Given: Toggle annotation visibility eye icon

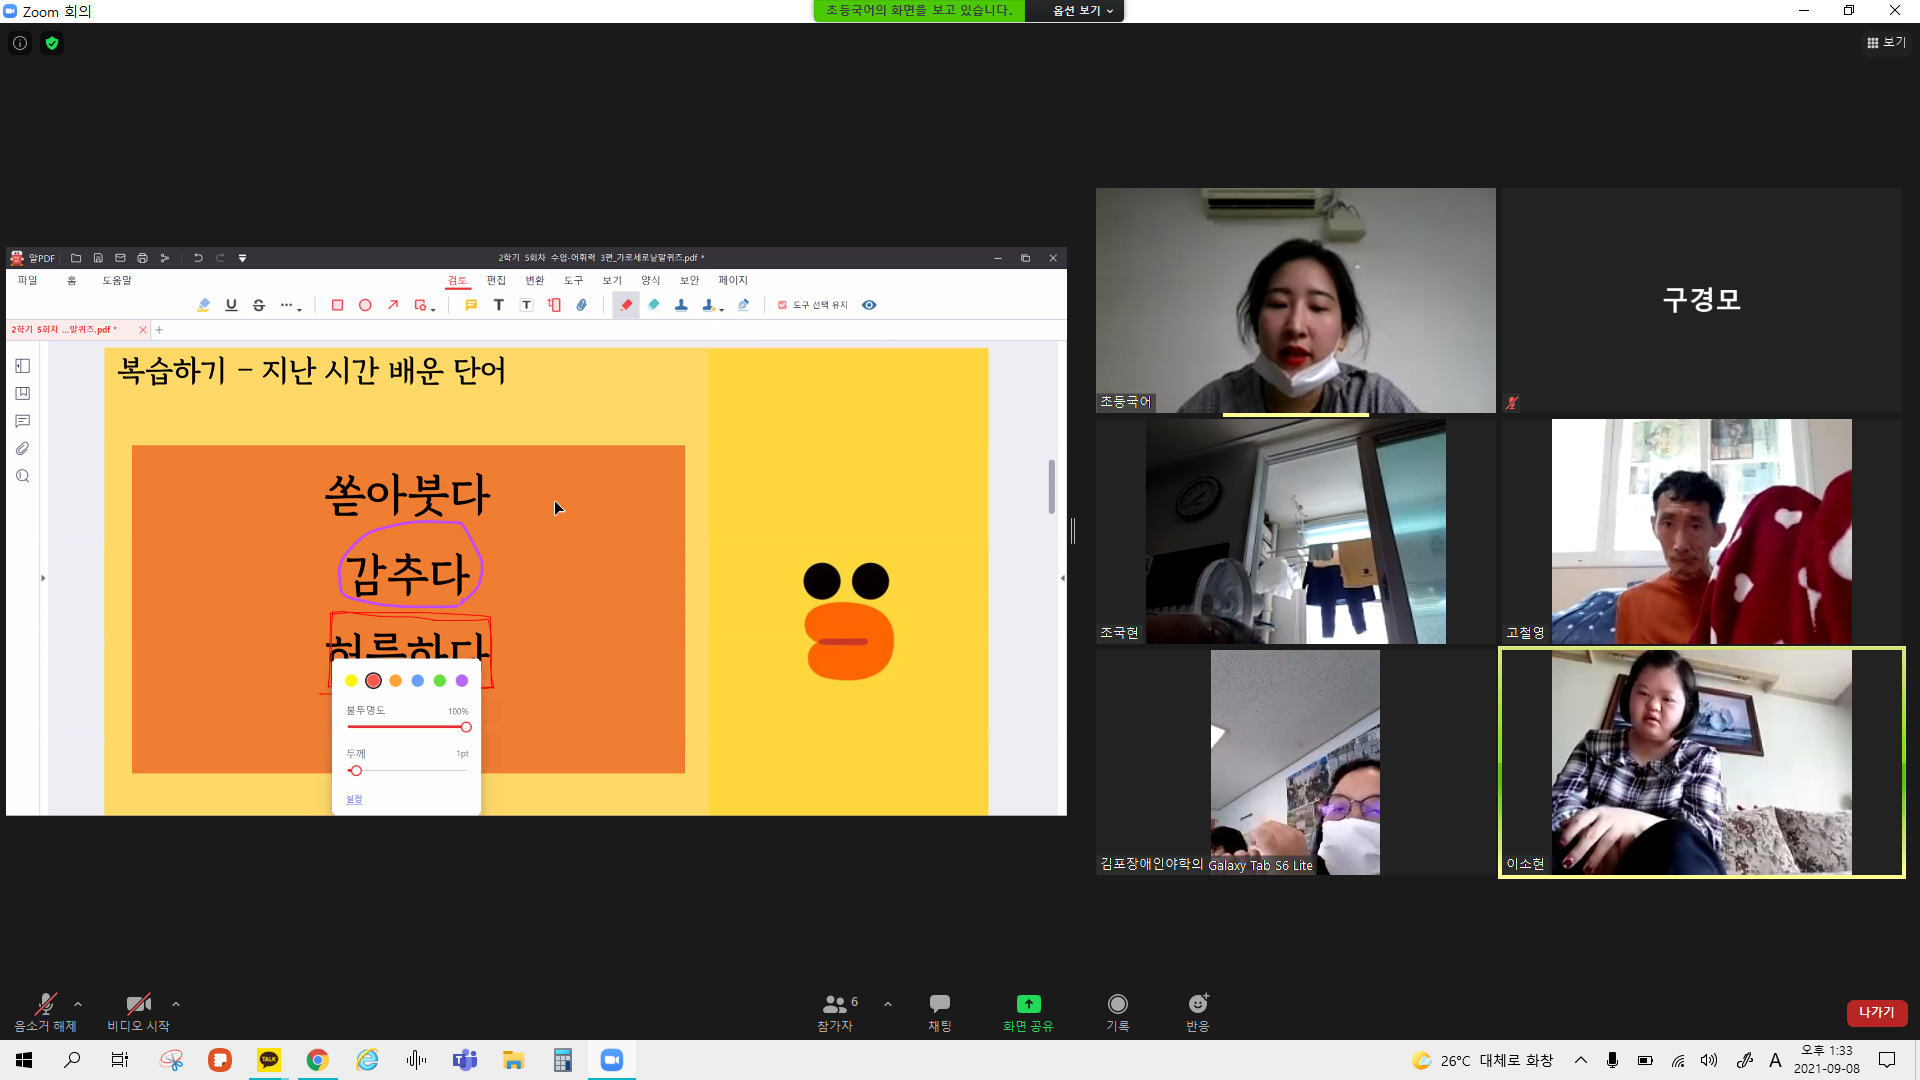Looking at the screenshot, I should point(869,305).
